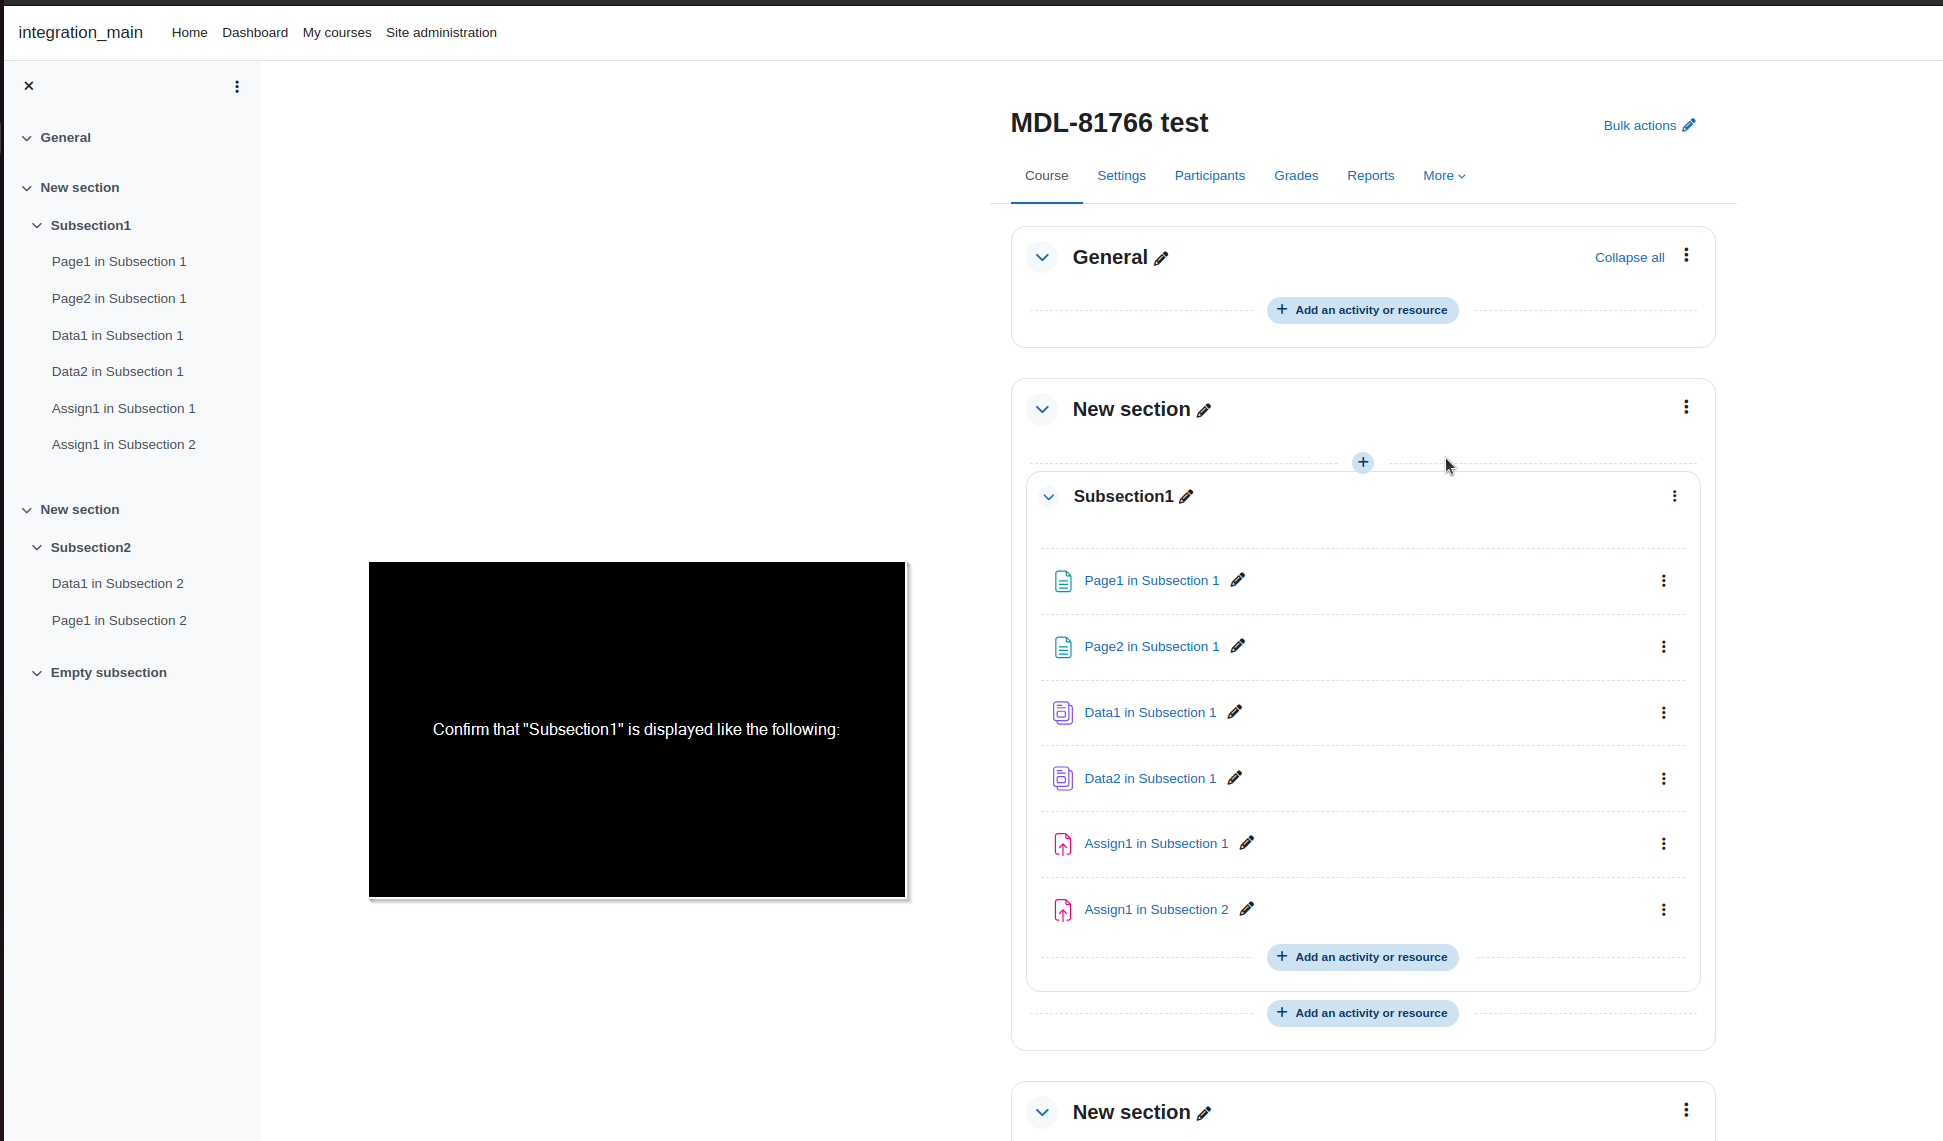Open kebab menu for Page1 in Subsection 1
The height and width of the screenshot is (1141, 1943).
coord(1664,581)
